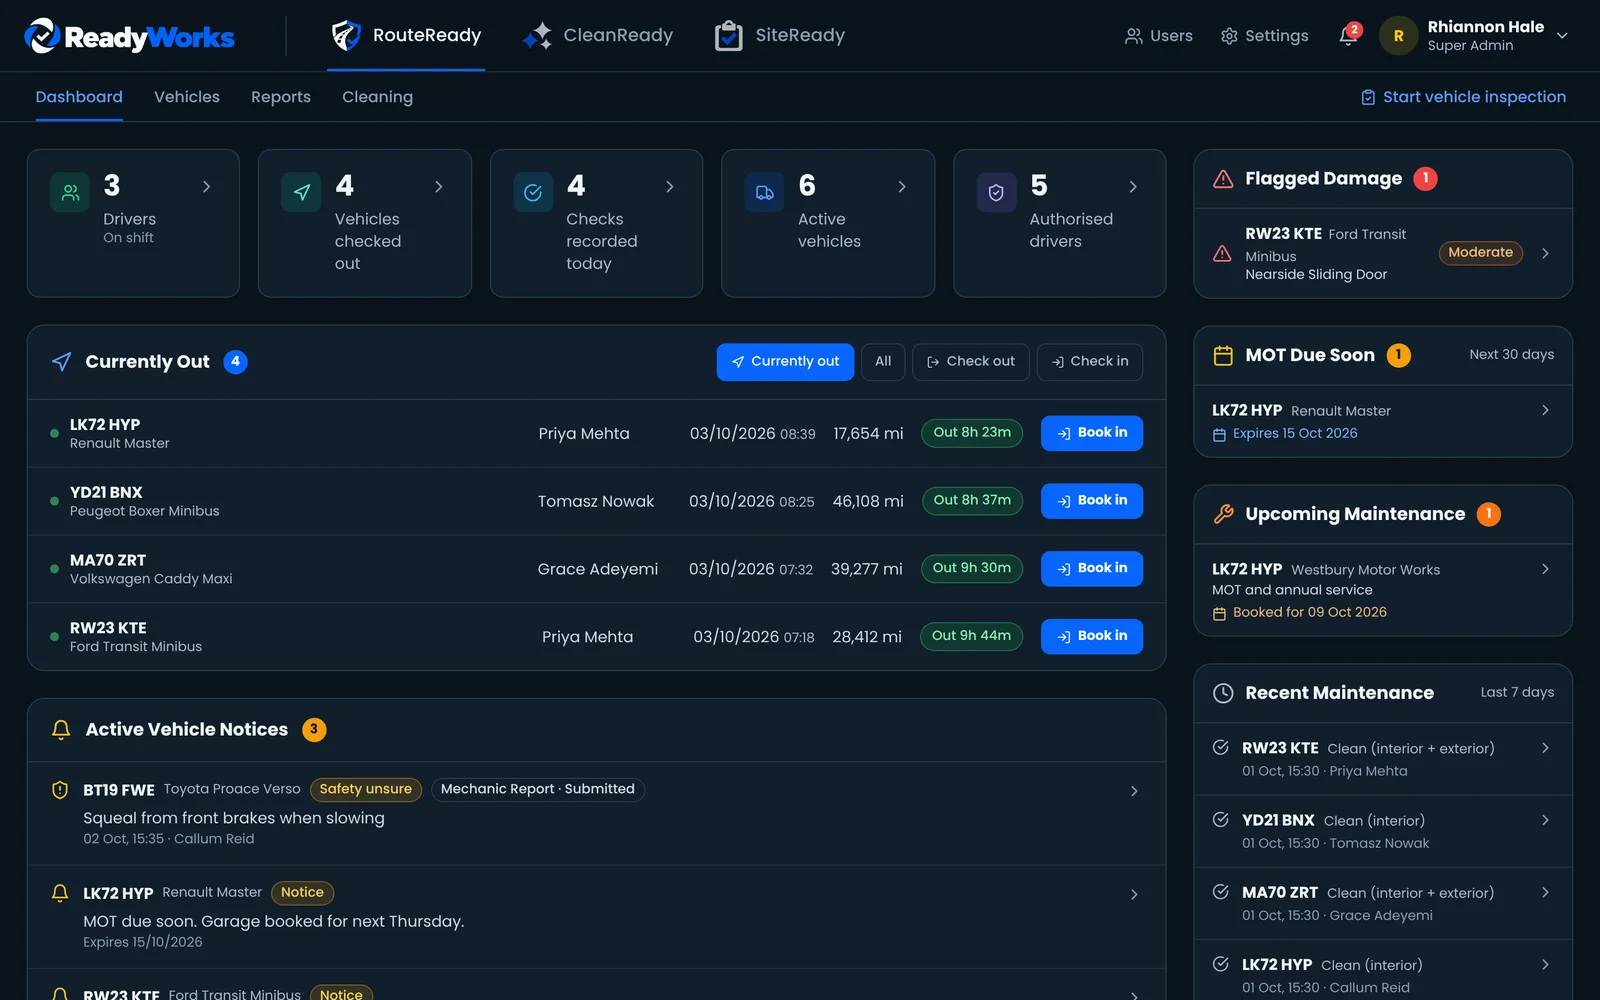Filter the list by Check in
The height and width of the screenshot is (1000, 1600).
coord(1089,362)
